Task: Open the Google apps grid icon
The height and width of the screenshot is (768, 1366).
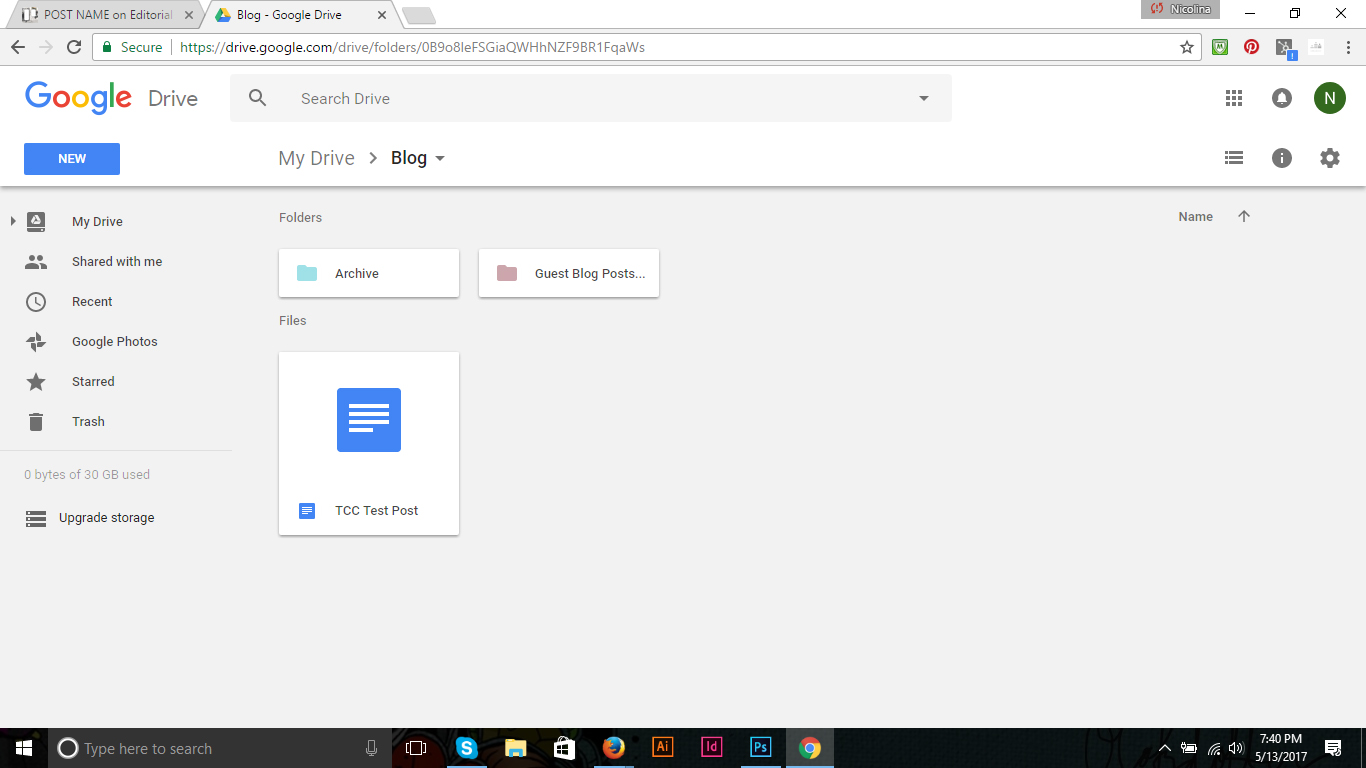Action: coord(1233,98)
